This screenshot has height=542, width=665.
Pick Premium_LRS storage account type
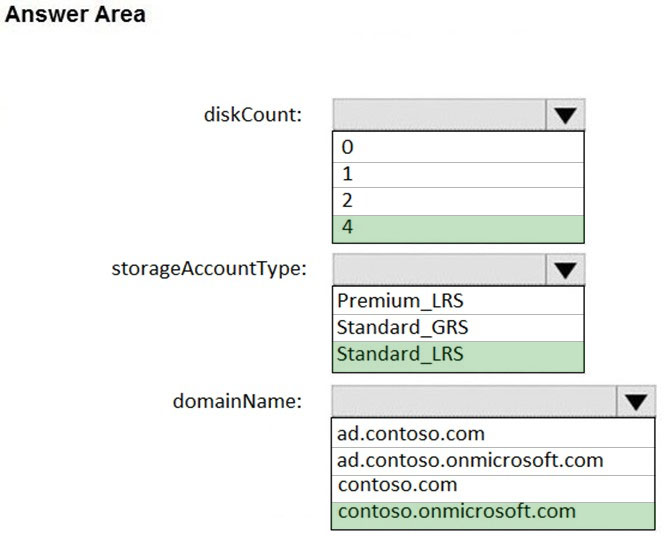click(x=458, y=301)
